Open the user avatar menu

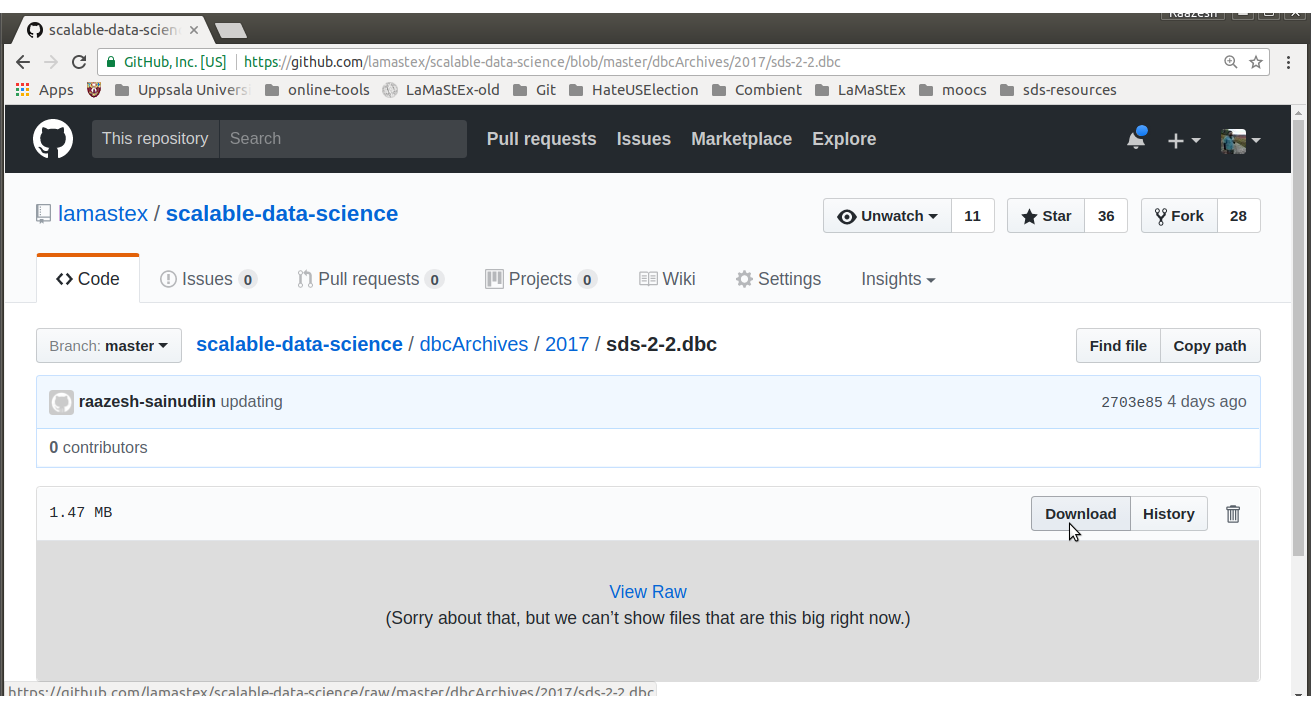[x=1240, y=141]
